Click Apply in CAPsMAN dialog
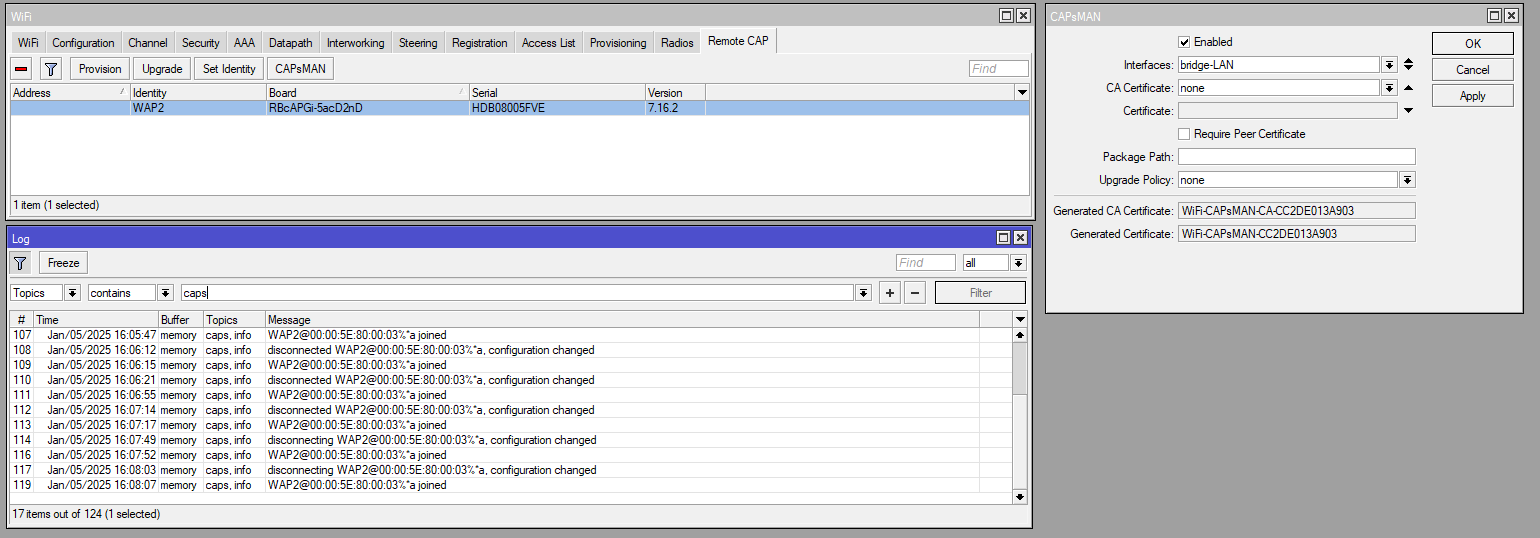This screenshot has width=1540, height=538. (1473, 96)
